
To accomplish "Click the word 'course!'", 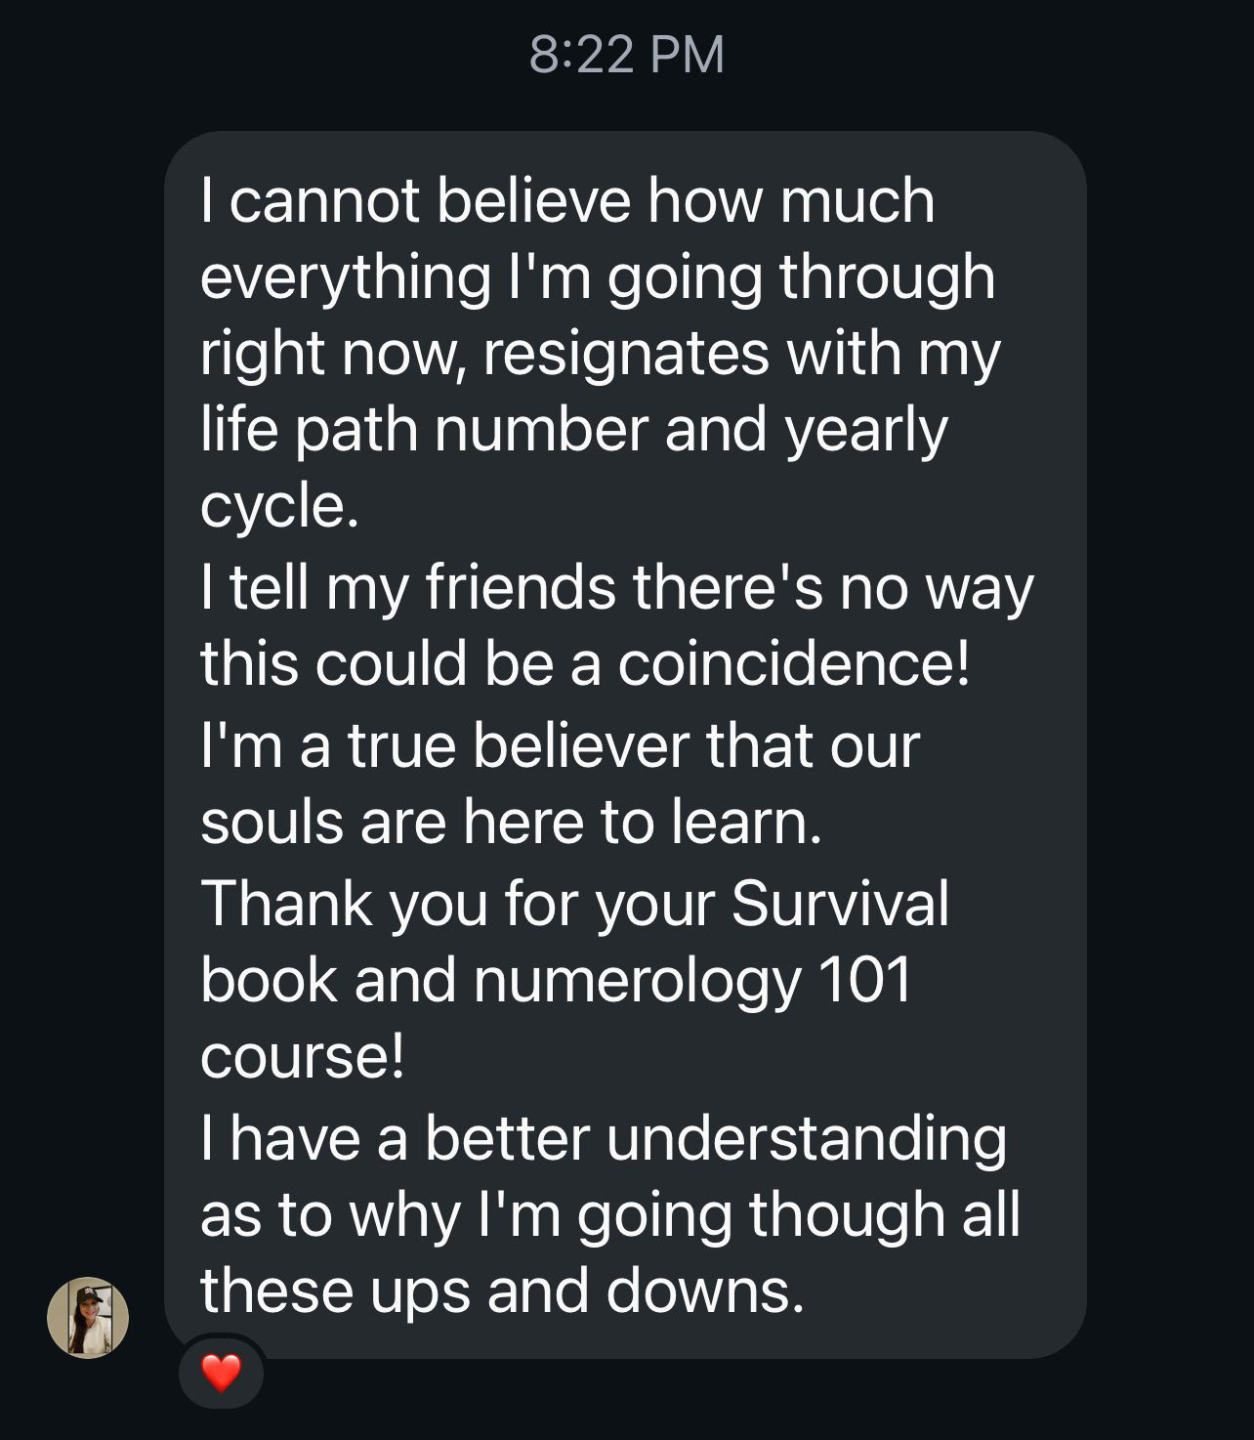I will click(x=302, y=1057).
